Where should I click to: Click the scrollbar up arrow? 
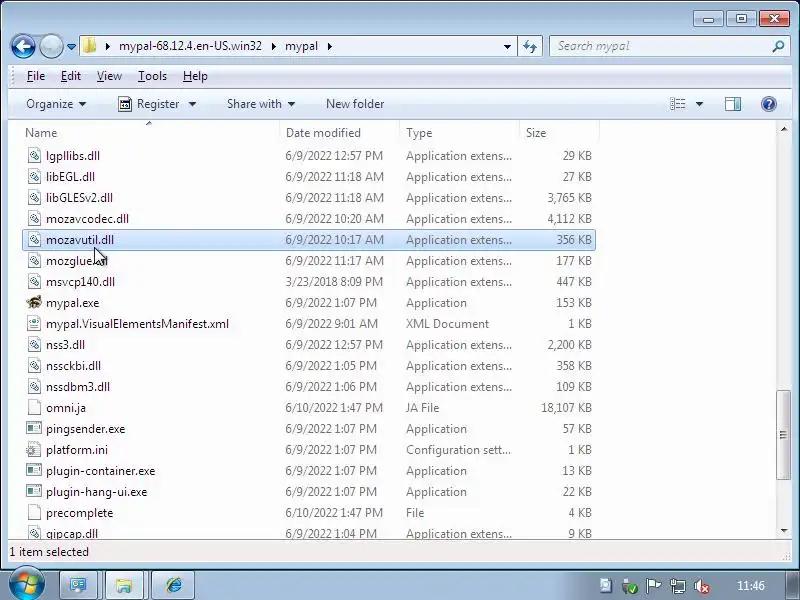coord(784,130)
